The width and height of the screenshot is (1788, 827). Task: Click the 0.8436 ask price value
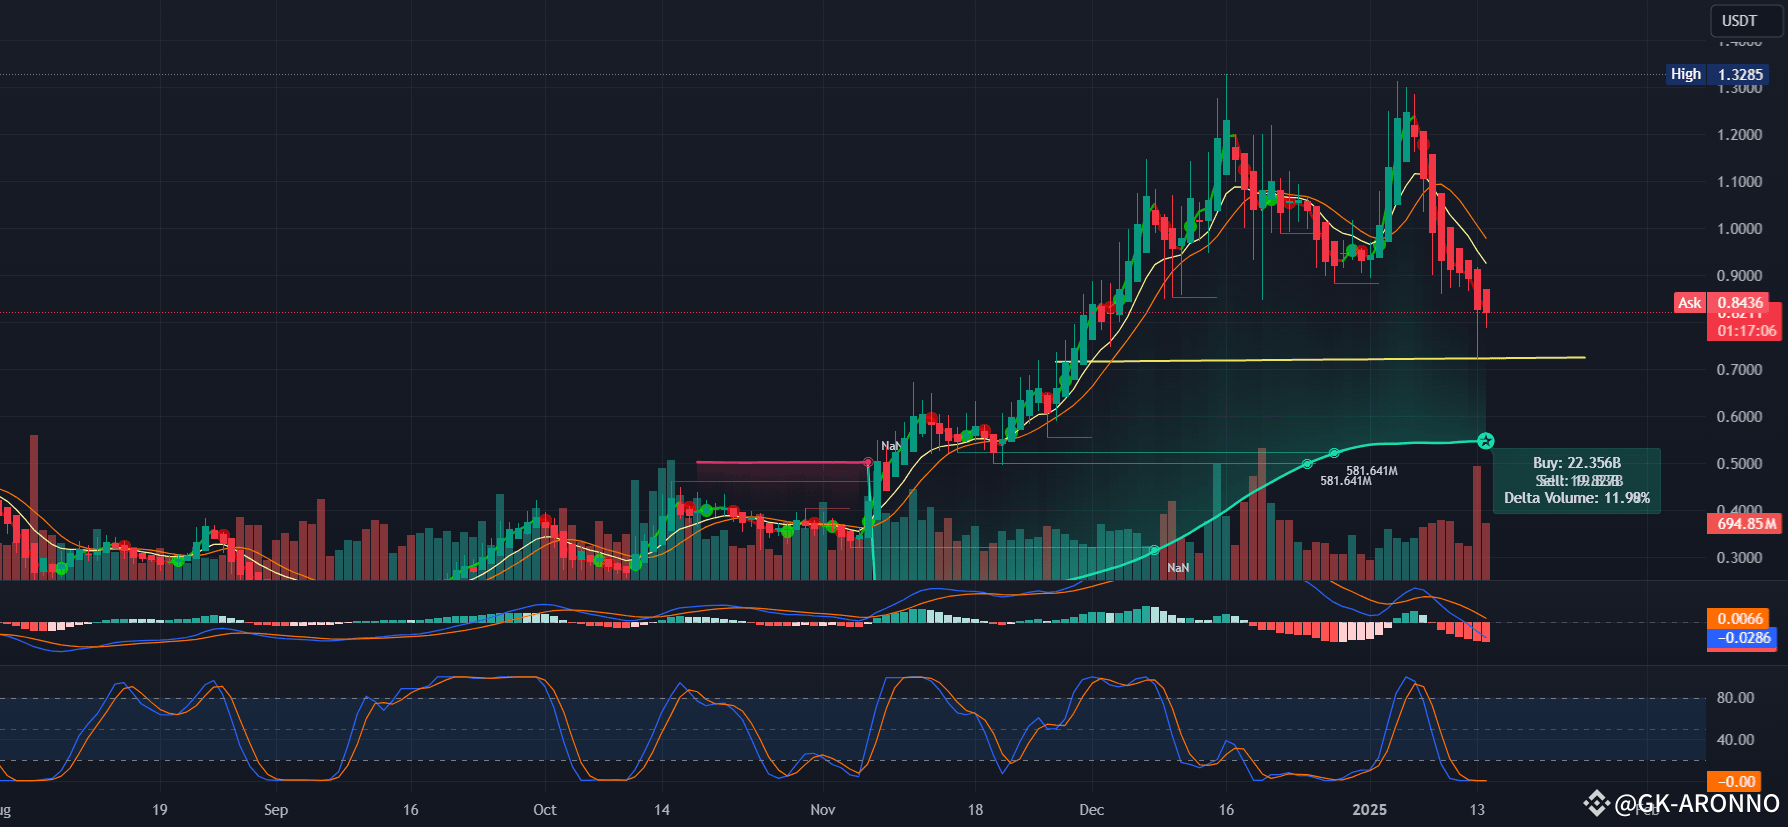click(x=1740, y=303)
